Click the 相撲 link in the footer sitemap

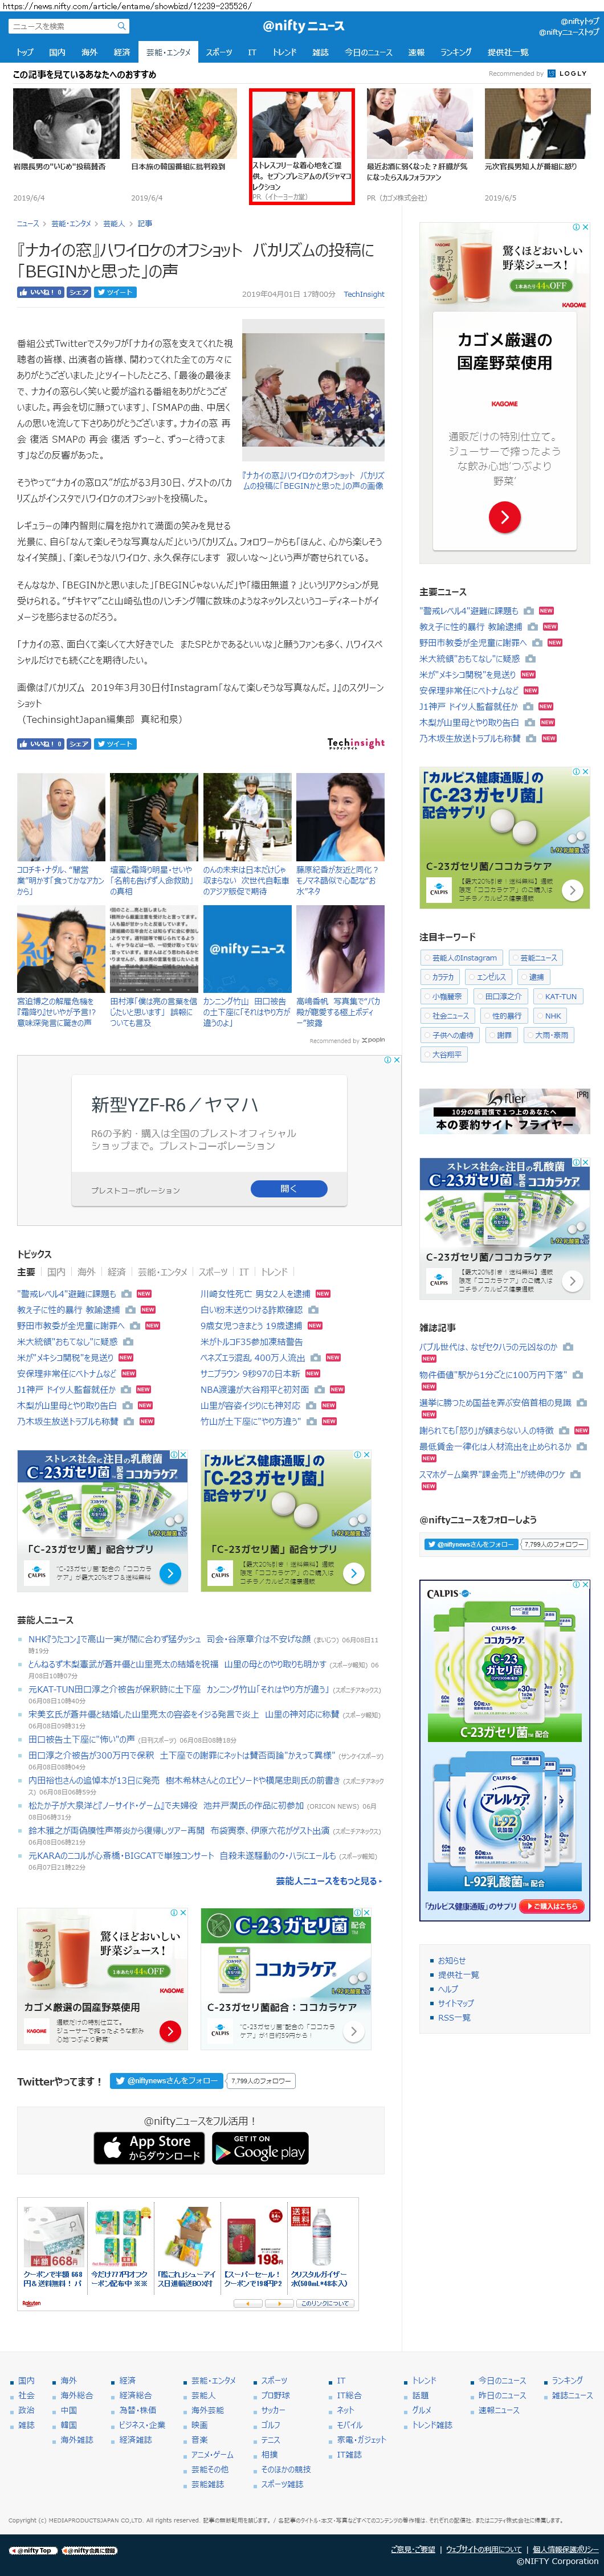(x=269, y=2454)
